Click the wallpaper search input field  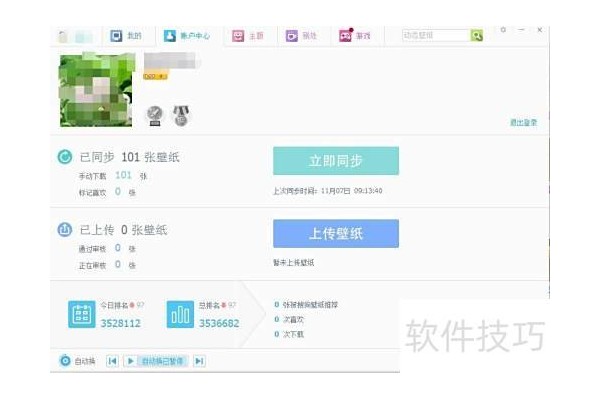point(435,35)
